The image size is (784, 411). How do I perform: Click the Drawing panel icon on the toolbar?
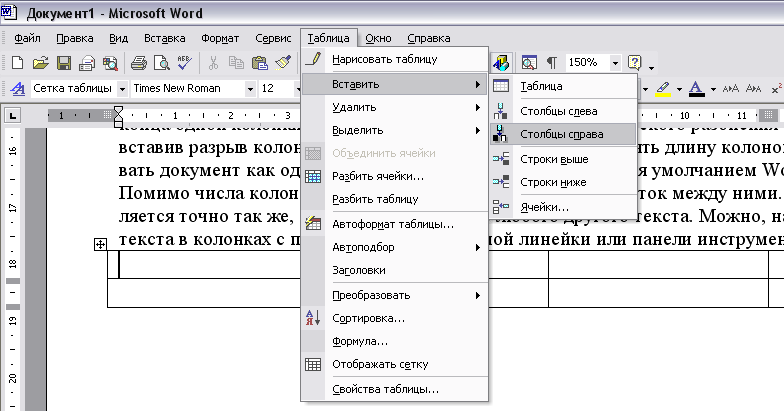(x=501, y=62)
